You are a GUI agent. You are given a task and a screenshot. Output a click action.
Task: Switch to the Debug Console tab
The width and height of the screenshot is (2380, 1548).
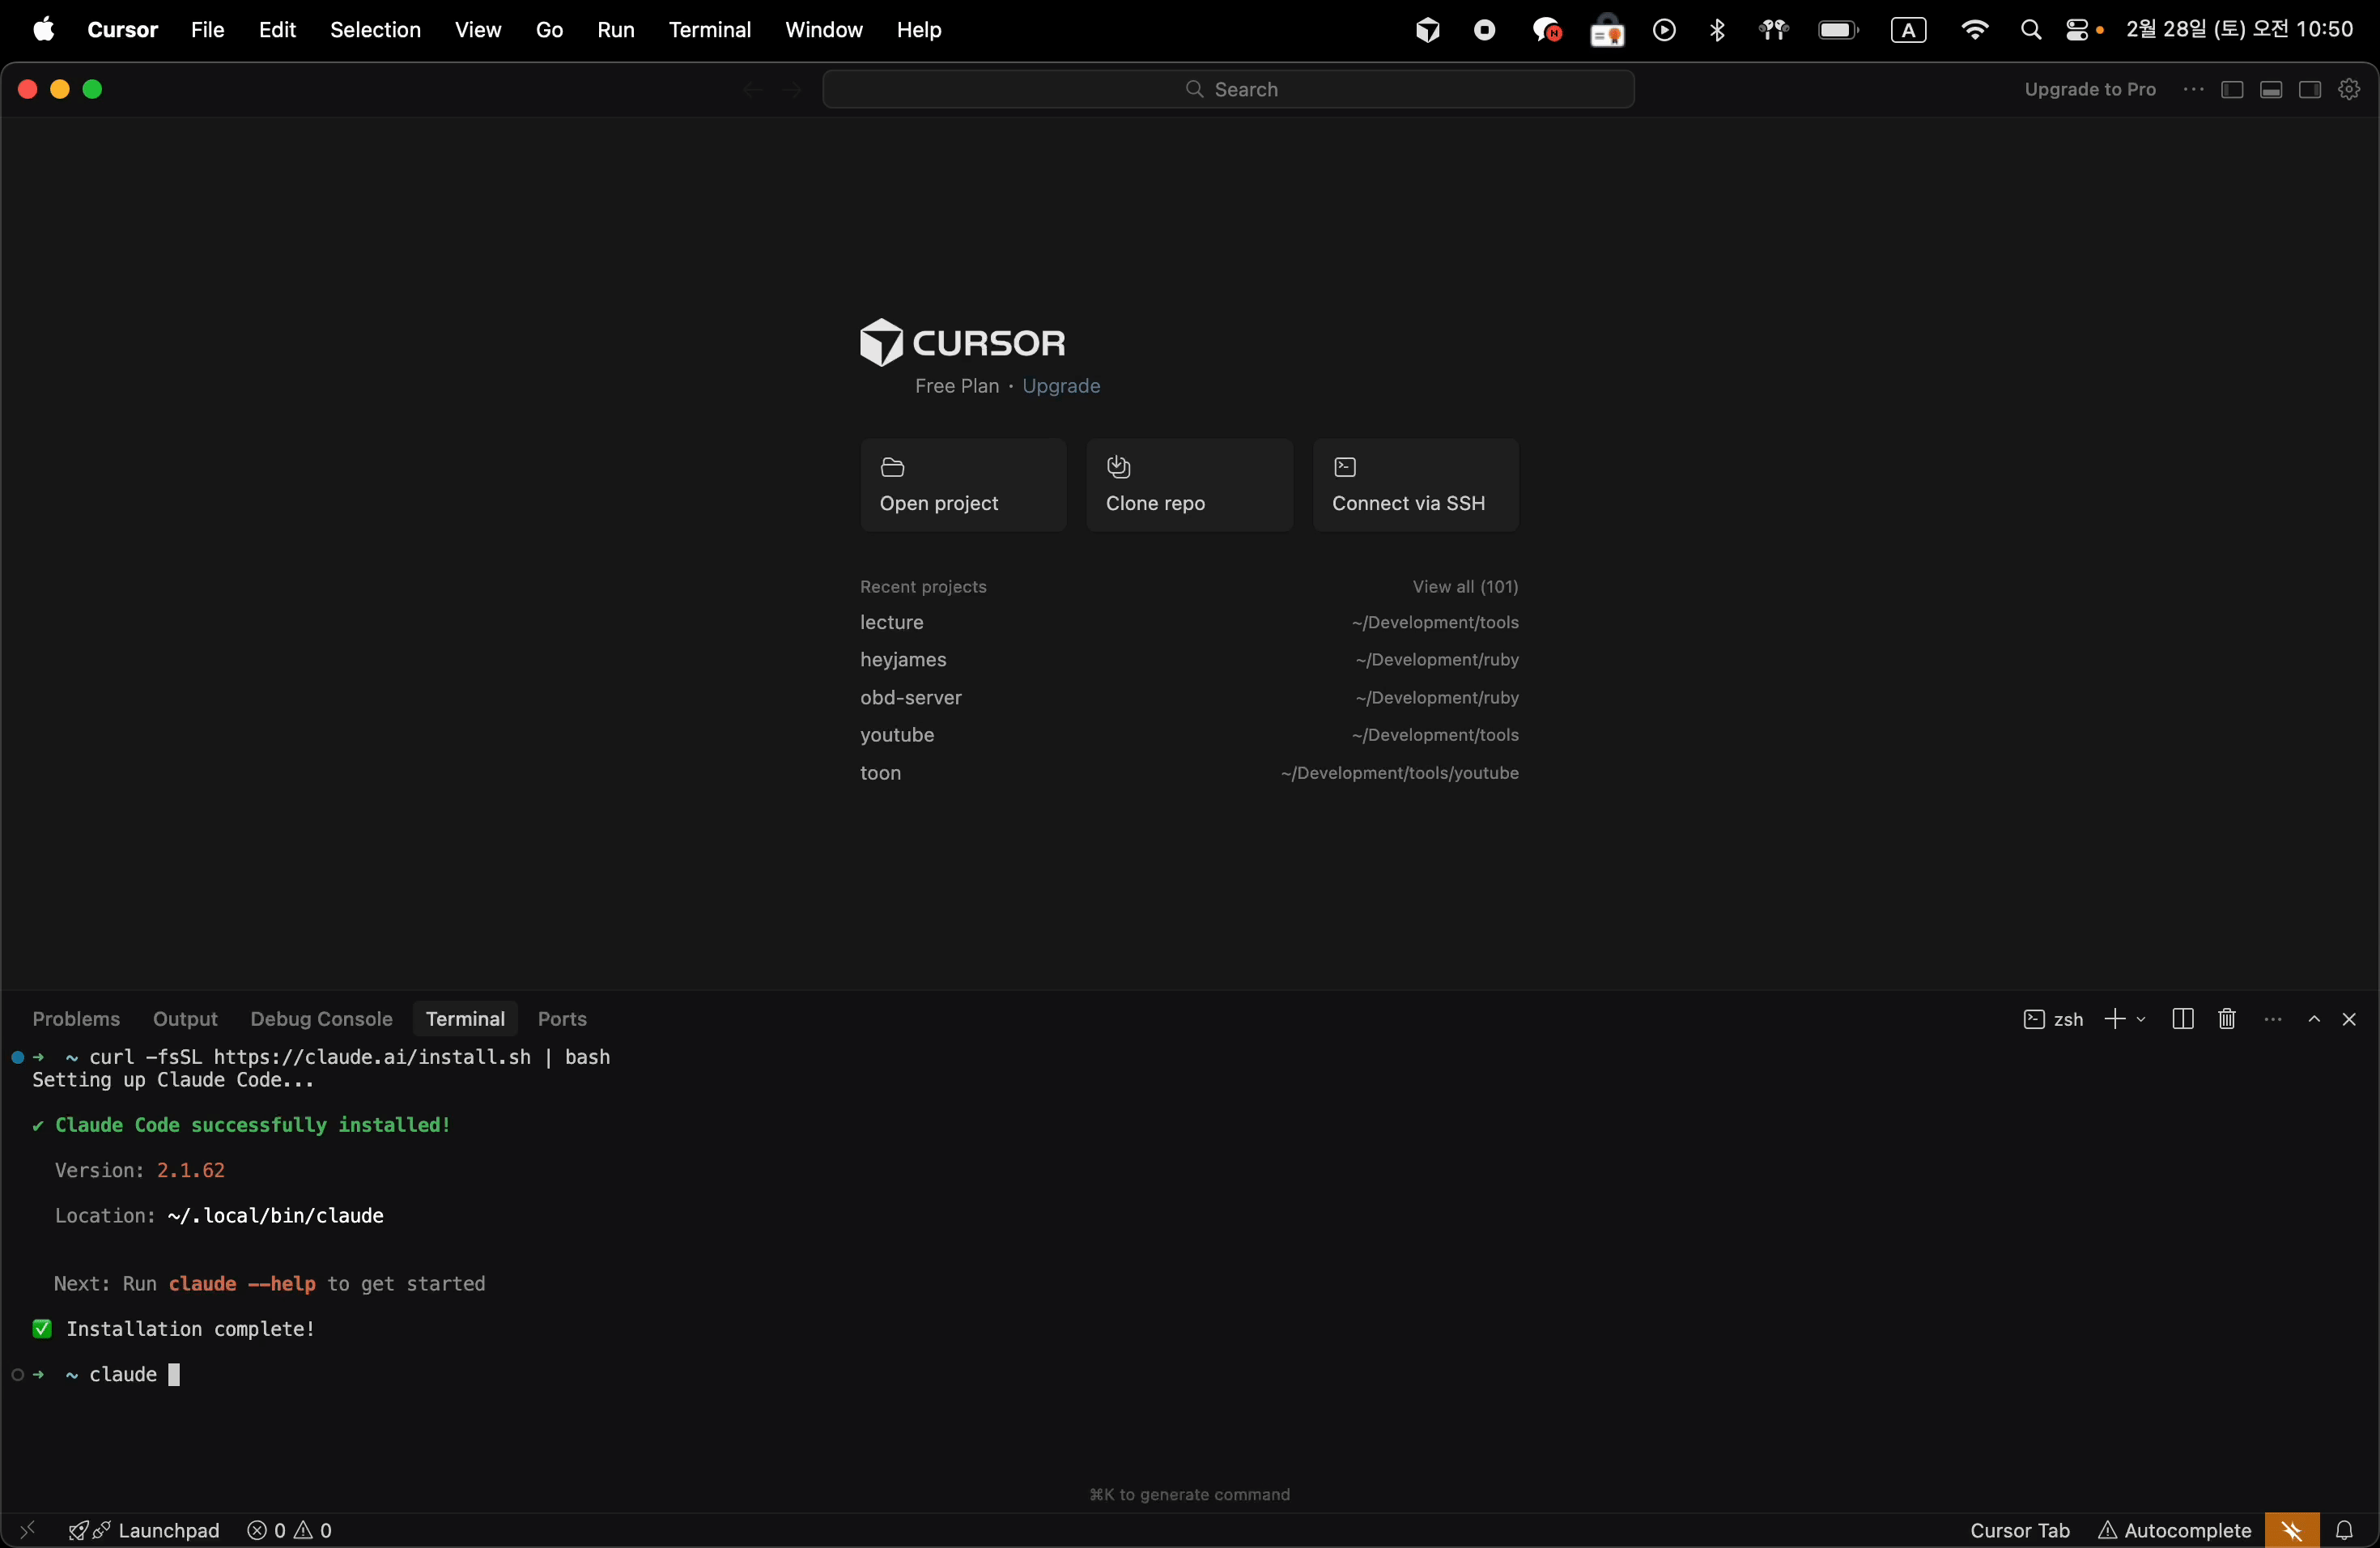321,1019
